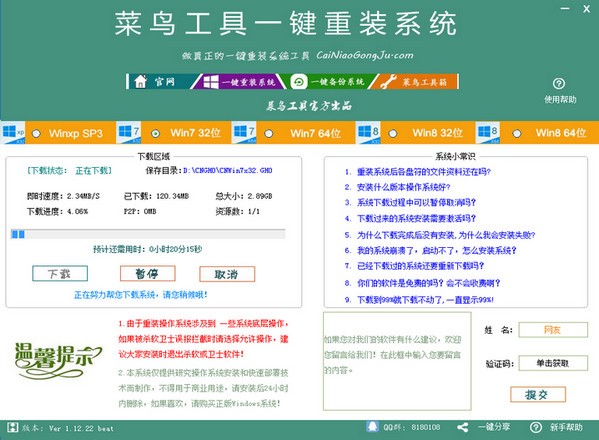Select the Win7 64位 radio button

[x=269, y=134]
